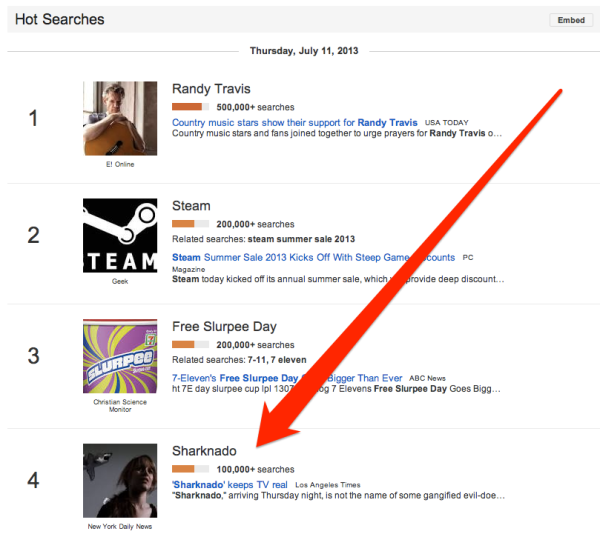Open the Sharknado thumbnail image
This screenshot has width=600, height=534.
(120, 480)
